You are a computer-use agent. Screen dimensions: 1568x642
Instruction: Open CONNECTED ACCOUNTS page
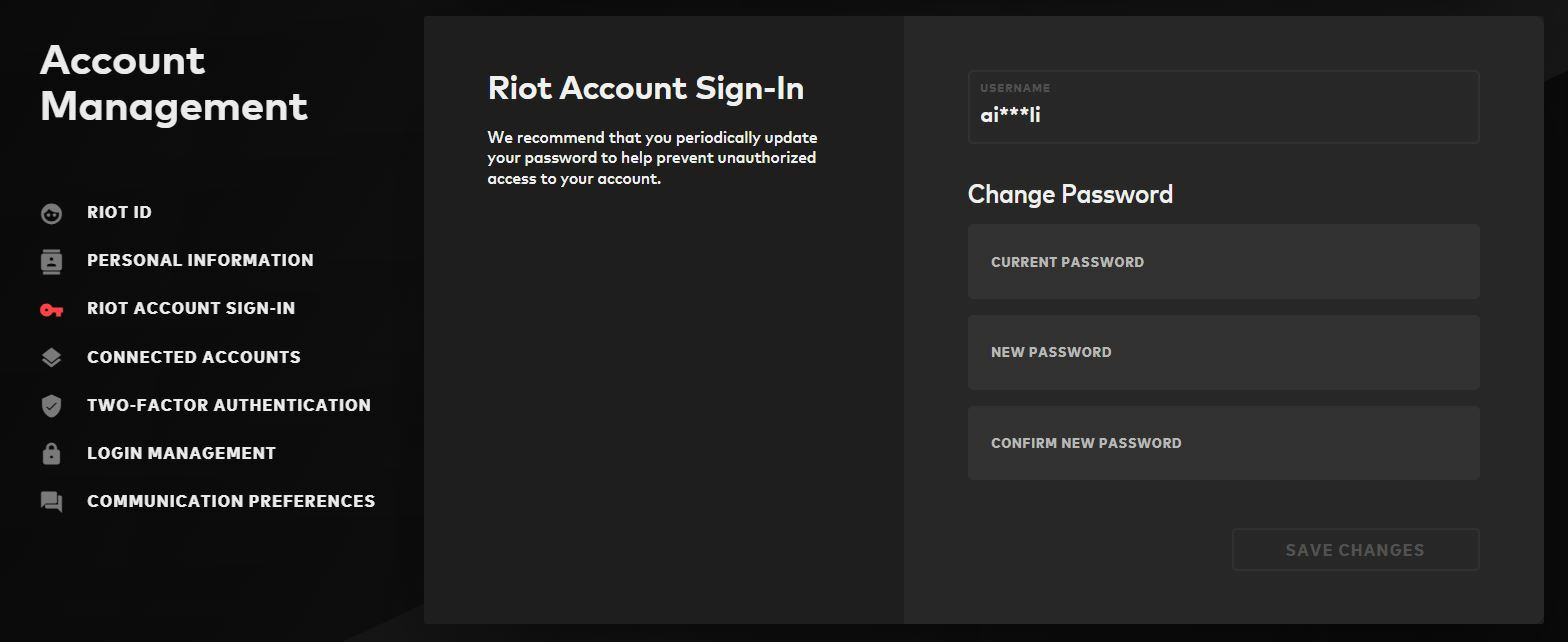194,357
